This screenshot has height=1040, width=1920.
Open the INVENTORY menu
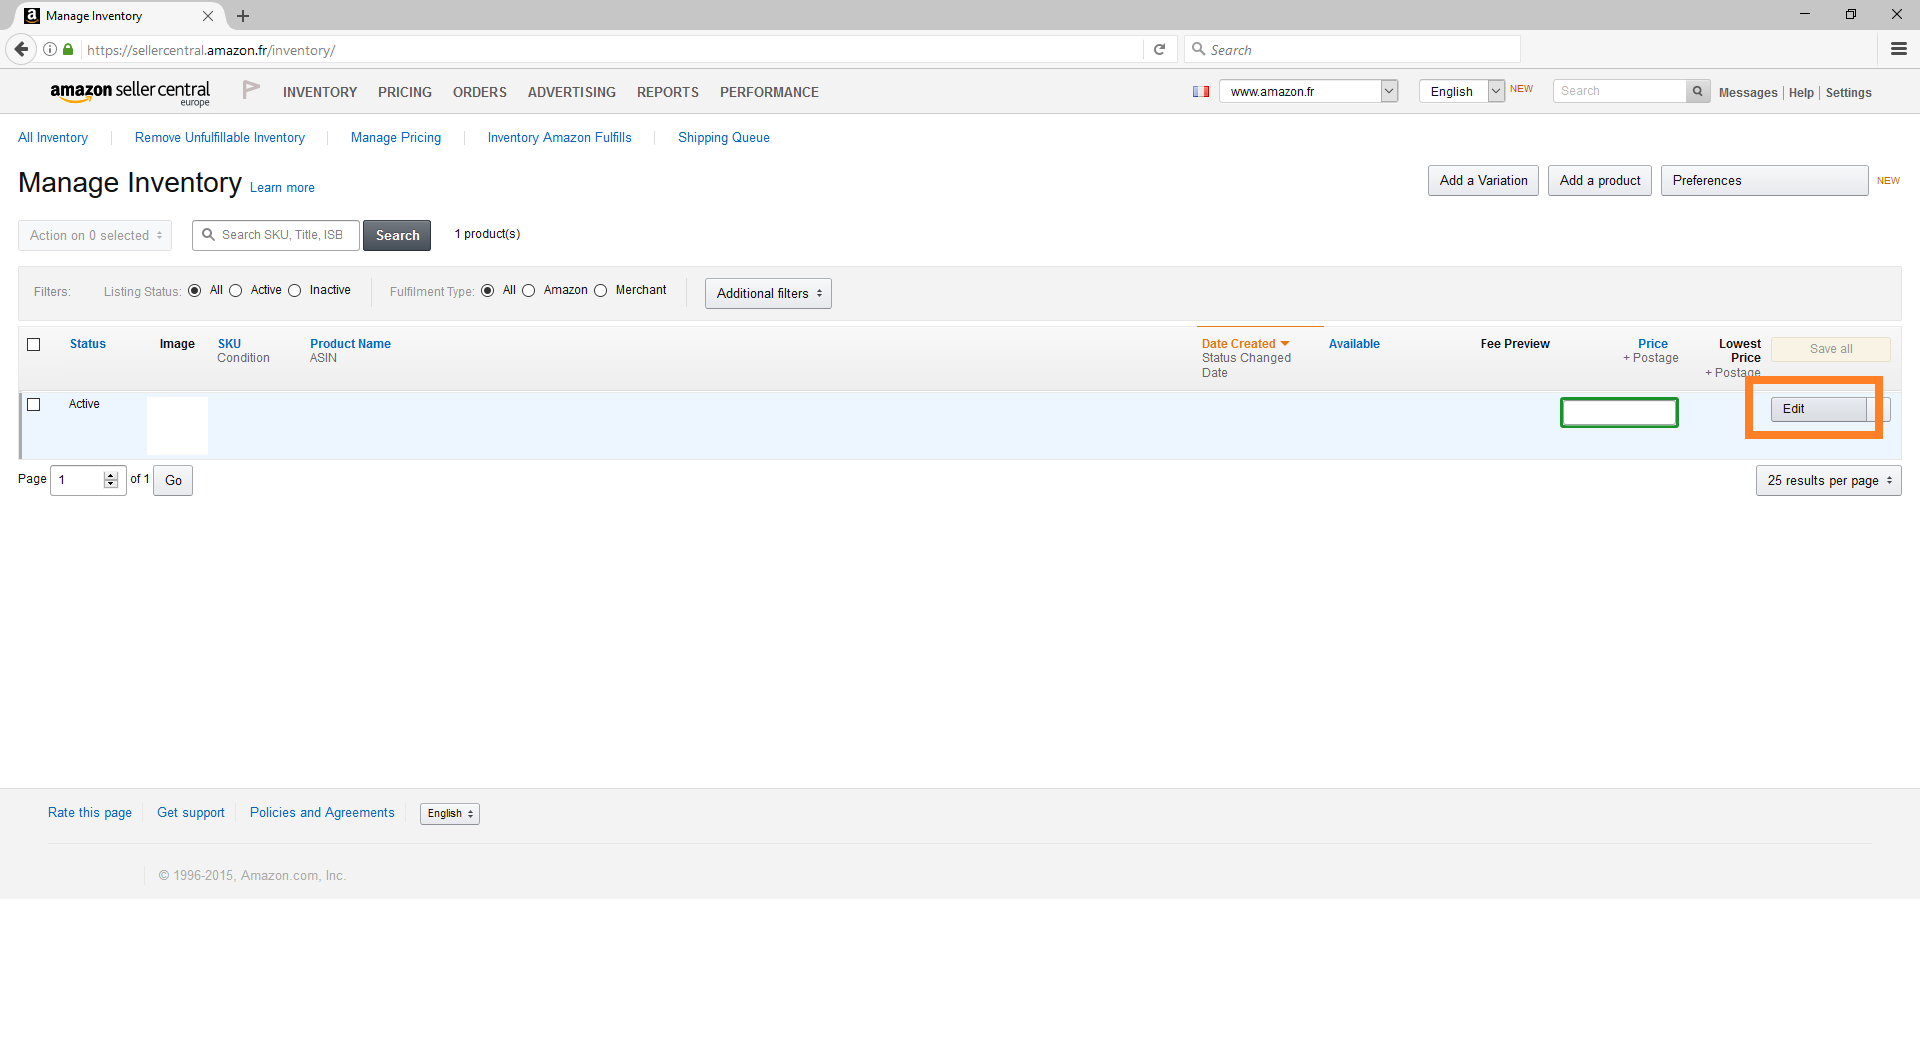click(320, 92)
